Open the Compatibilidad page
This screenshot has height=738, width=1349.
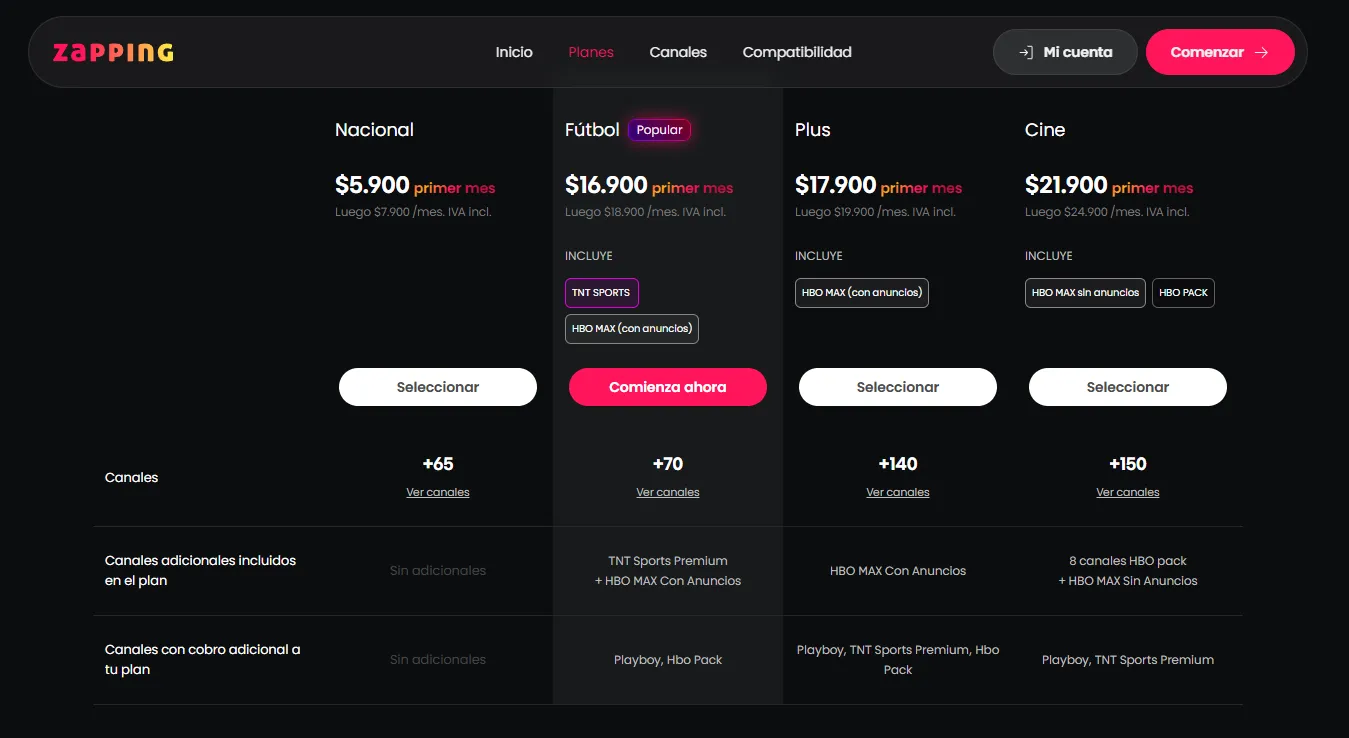[x=797, y=52]
